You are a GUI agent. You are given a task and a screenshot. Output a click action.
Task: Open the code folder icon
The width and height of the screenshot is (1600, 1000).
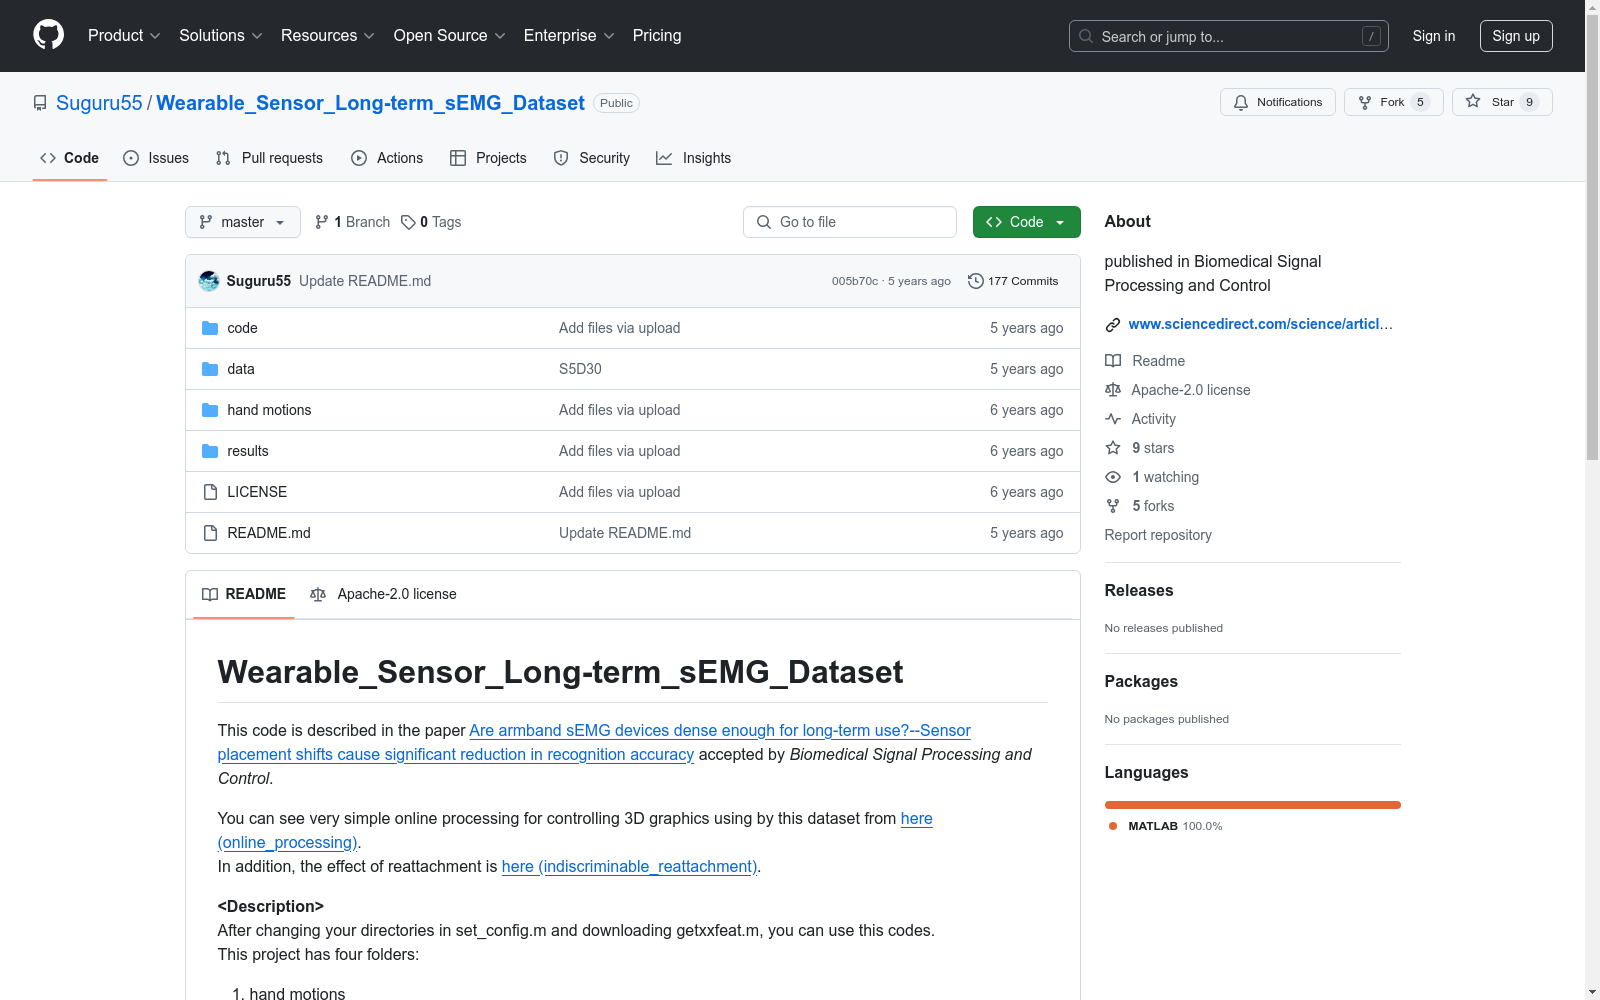click(210, 328)
